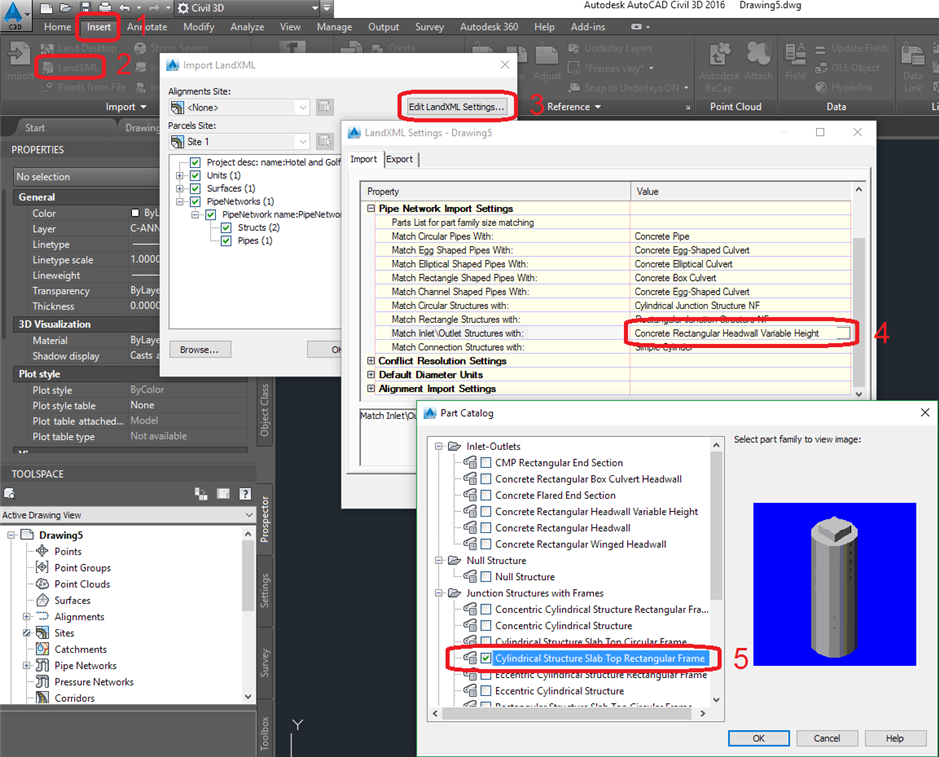Screen dimensions: 939x757
Task: Switch to the Export tab
Action: (399, 159)
